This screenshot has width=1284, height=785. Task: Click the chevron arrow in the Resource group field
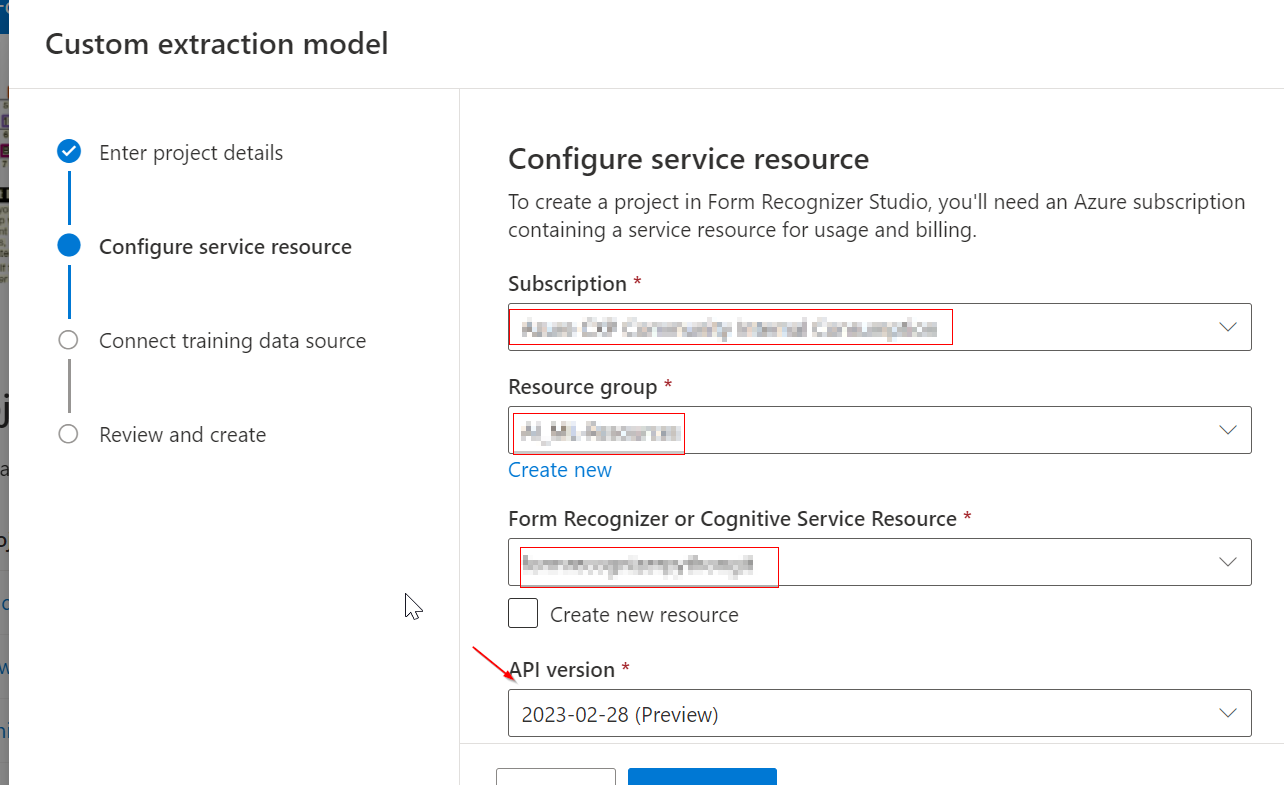coord(1228,430)
